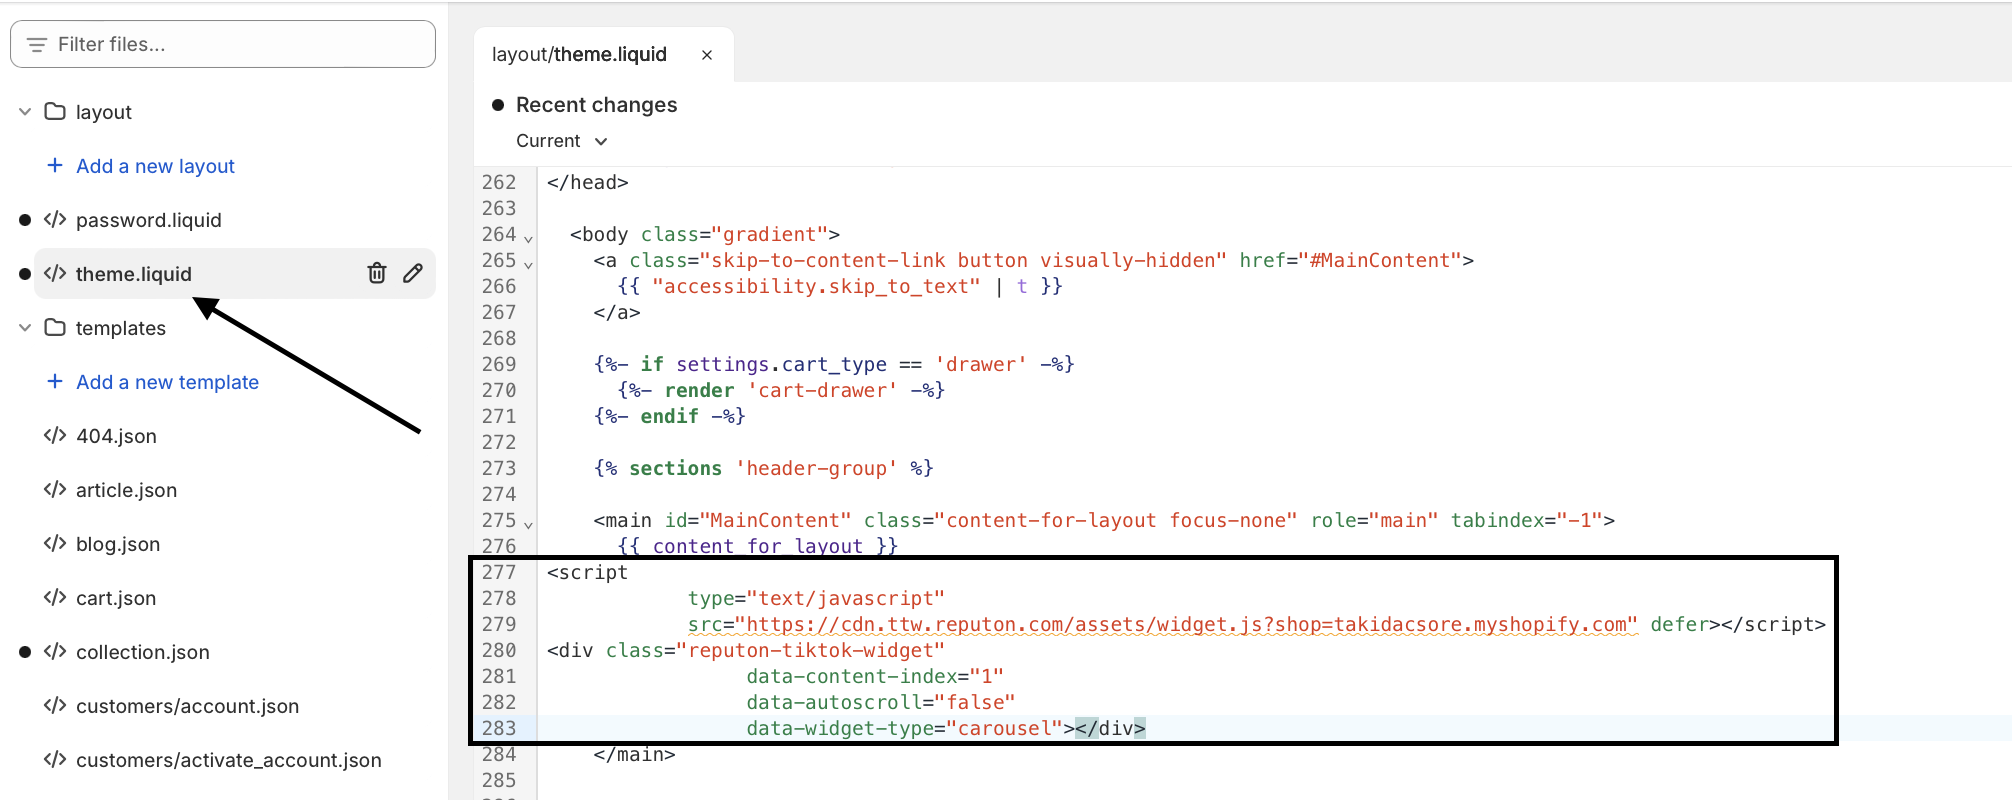This screenshot has width=2012, height=800.
Task: Switch to the layout/theme.liquid tab
Action: [579, 55]
